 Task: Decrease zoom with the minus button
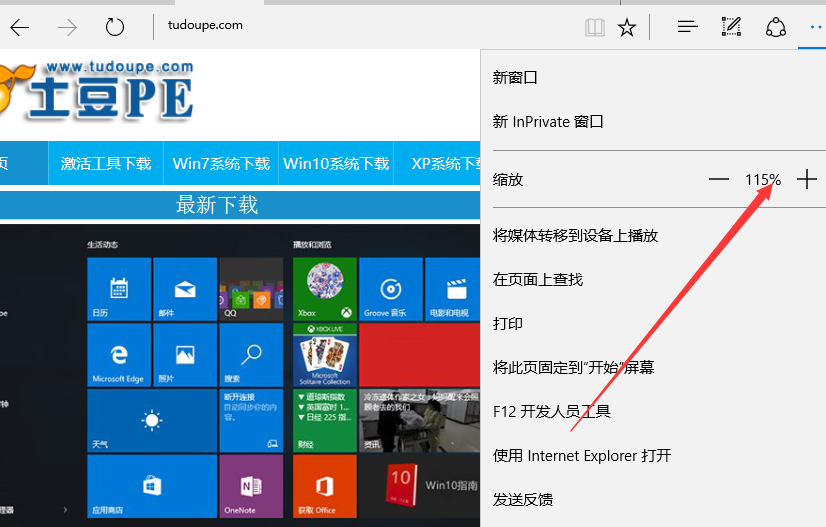[719, 179]
